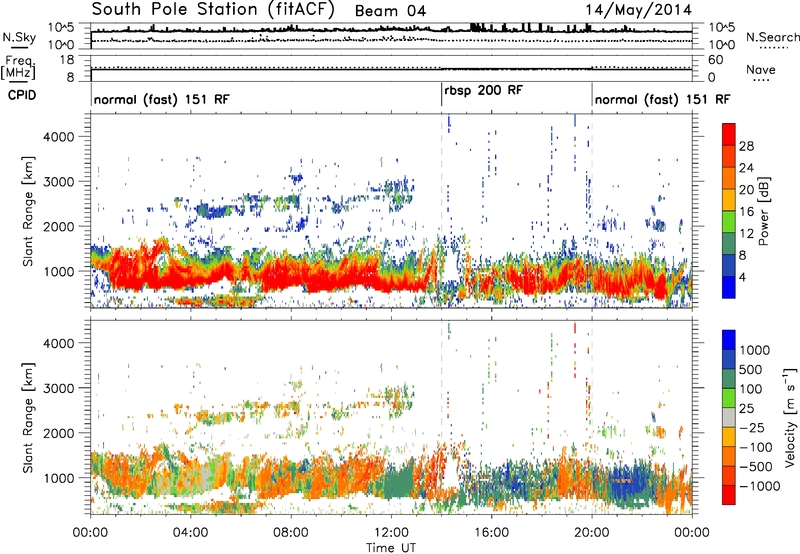Click the 'Slant Range [km]' label of power panel
Viewport: 800px width, 554px height.
[28, 211]
